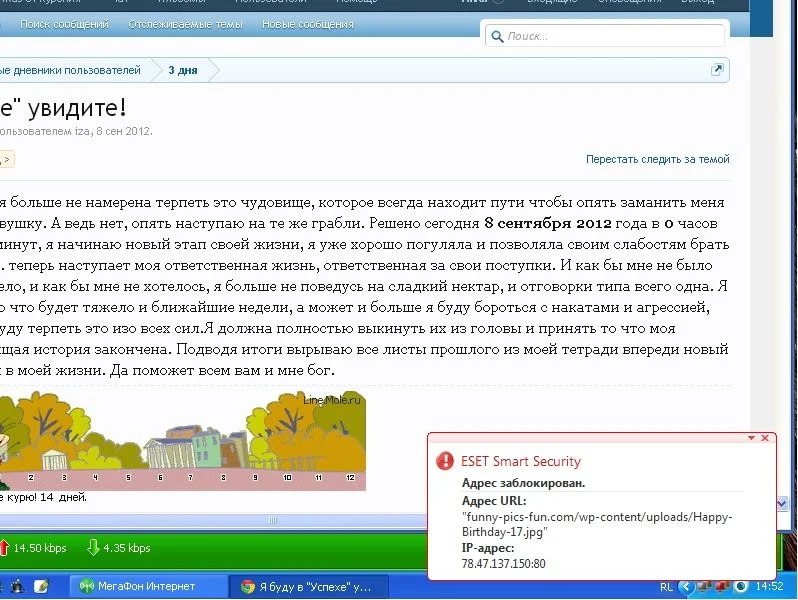Open the ESET notification dropdown arrow
This screenshot has height=600, width=798.
pos(751,438)
